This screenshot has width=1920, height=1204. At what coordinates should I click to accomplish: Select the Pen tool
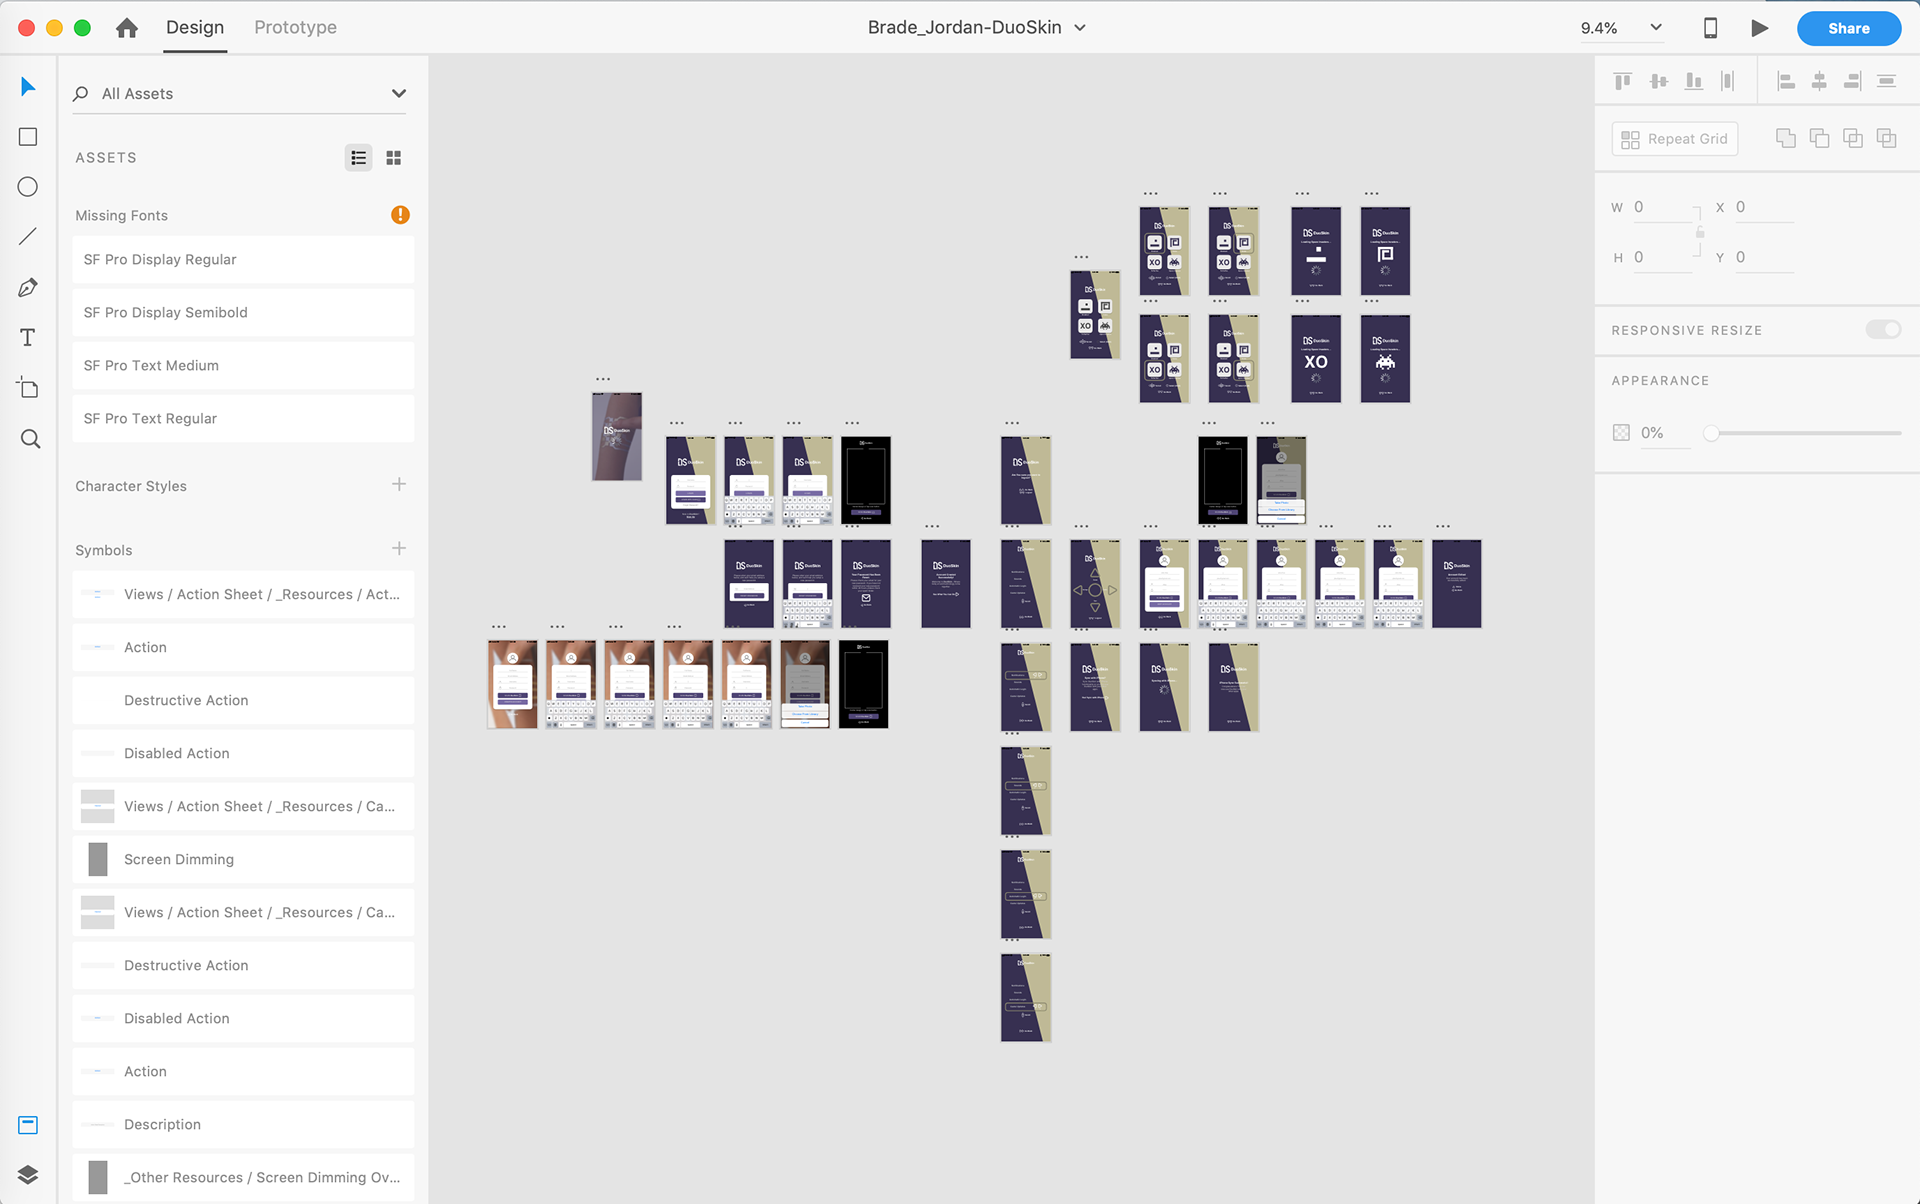click(28, 288)
